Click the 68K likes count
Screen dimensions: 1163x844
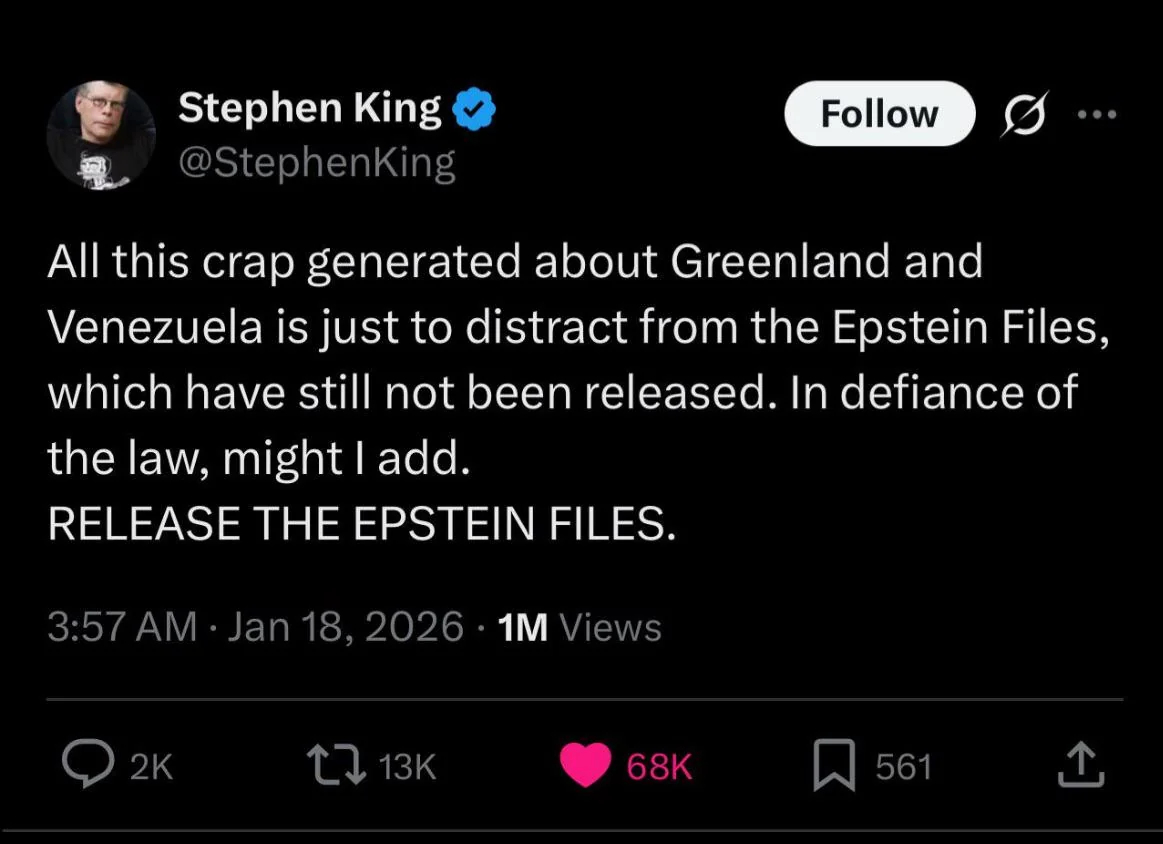click(x=659, y=767)
